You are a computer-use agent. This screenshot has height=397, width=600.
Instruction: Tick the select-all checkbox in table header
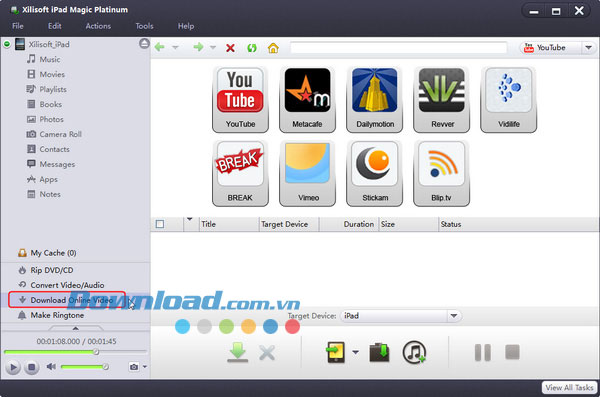click(x=160, y=224)
